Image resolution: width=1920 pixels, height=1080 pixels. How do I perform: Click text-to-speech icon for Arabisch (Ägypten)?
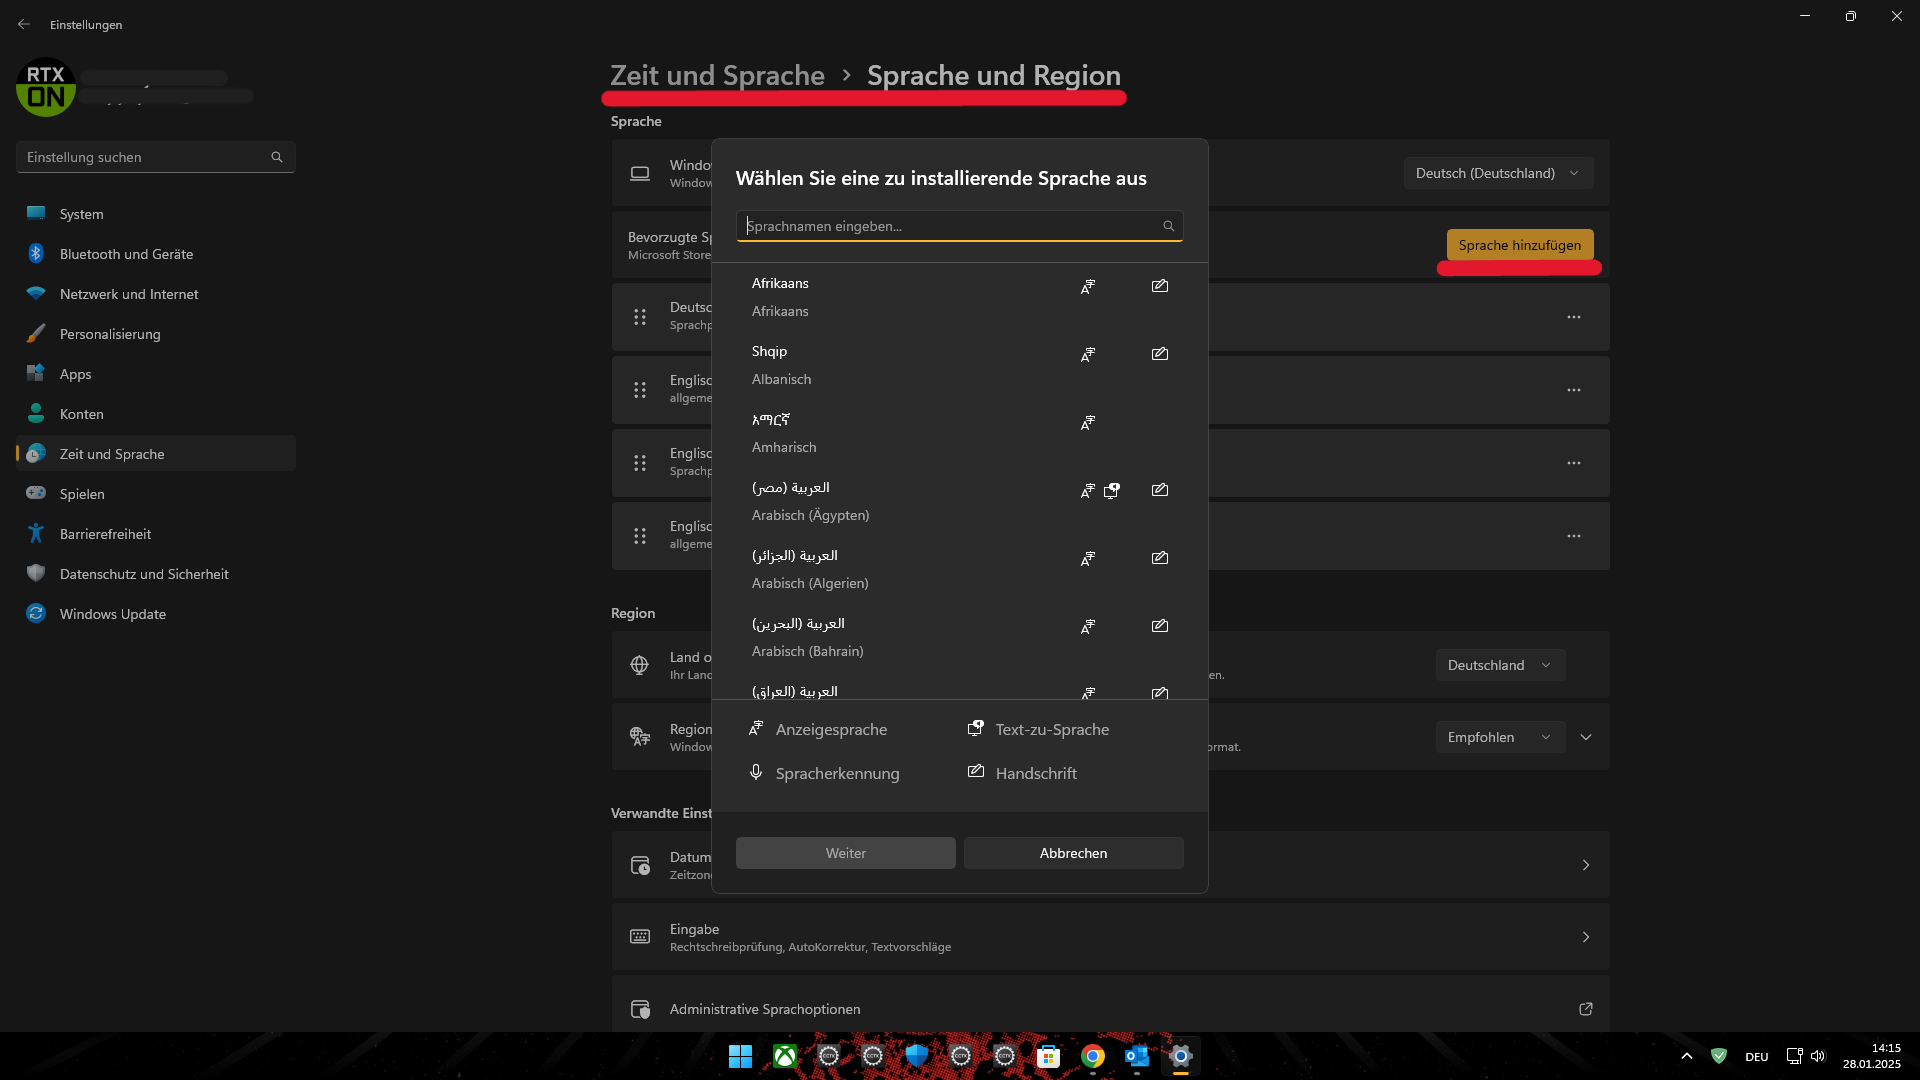(x=1112, y=490)
